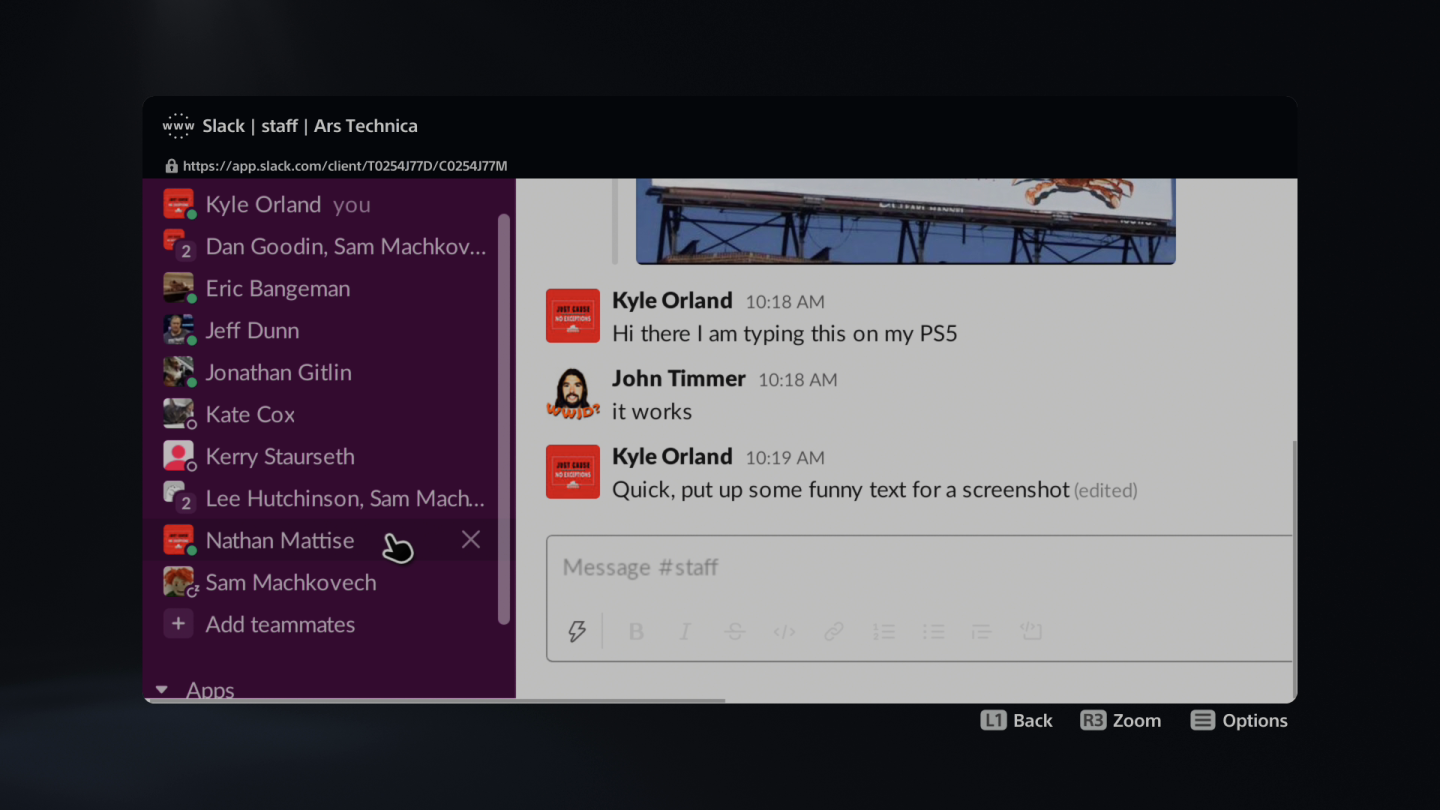Image resolution: width=1440 pixels, height=810 pixels.
Task: Collapse the Apps section
Action: tap(162, 689)
